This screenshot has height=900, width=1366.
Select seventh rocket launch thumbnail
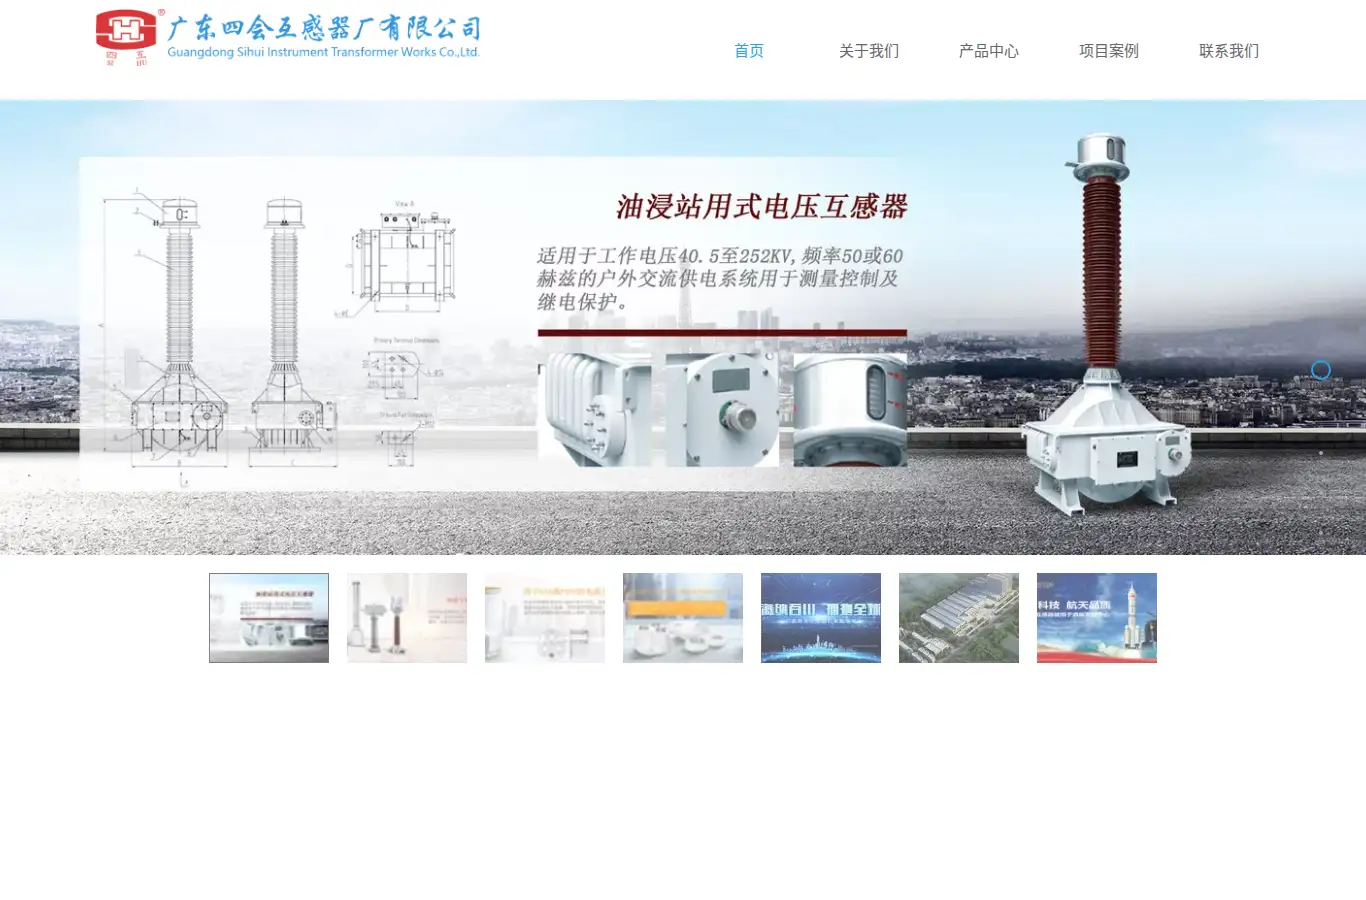1097,618
